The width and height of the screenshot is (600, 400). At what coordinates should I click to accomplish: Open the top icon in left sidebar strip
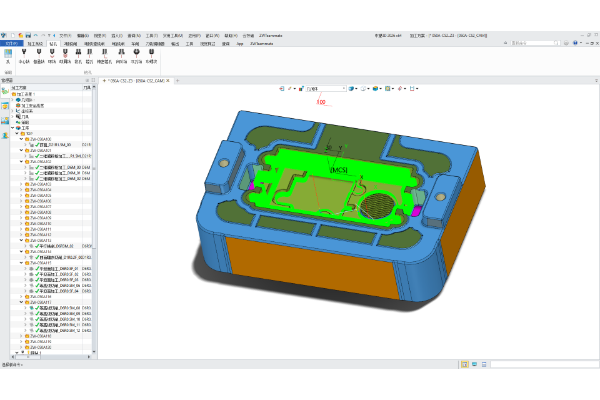pos(5,91)
